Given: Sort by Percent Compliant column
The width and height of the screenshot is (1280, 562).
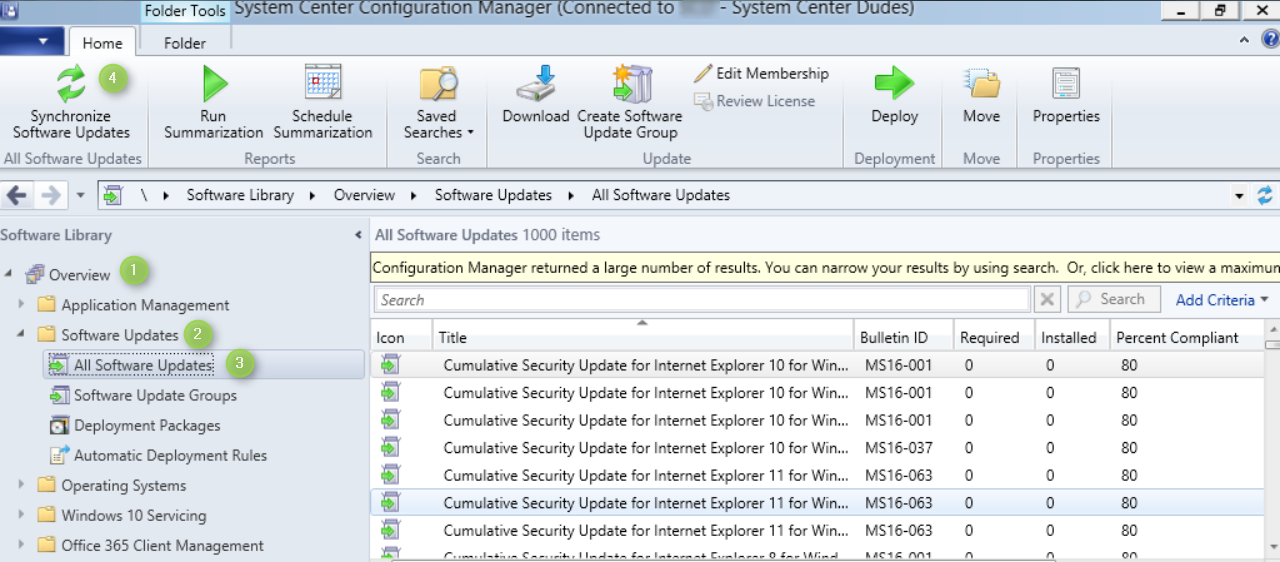Looking at the screenshot, I should point(1187,337).
